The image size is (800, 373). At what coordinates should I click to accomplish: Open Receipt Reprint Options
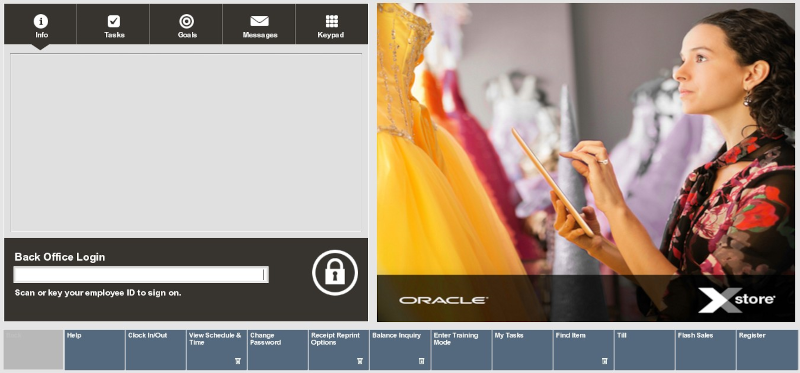(339, 350)
